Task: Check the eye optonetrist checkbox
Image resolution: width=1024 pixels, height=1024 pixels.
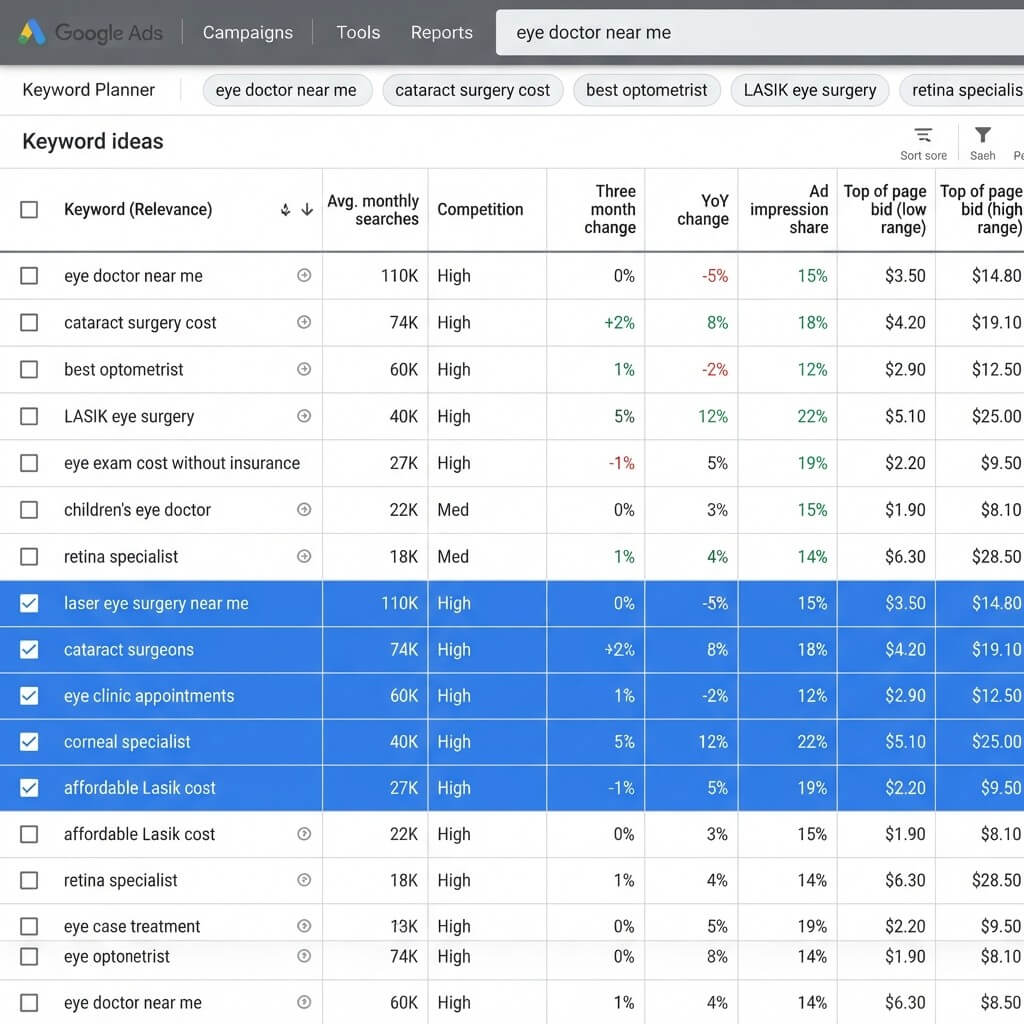Action: [29, 957]
